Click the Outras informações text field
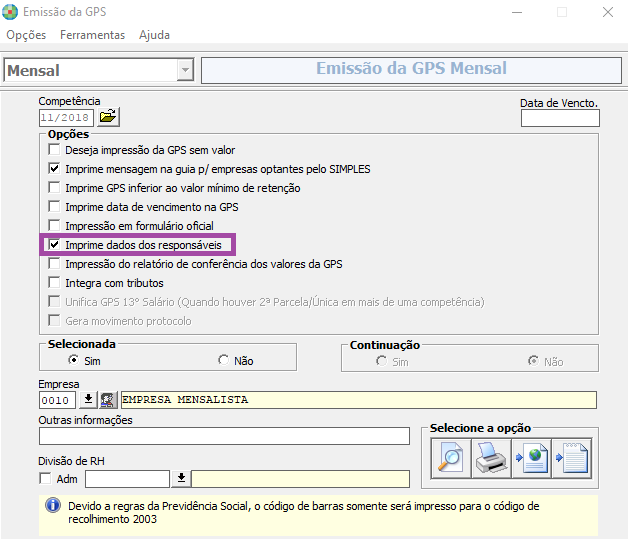 point(224,436)
